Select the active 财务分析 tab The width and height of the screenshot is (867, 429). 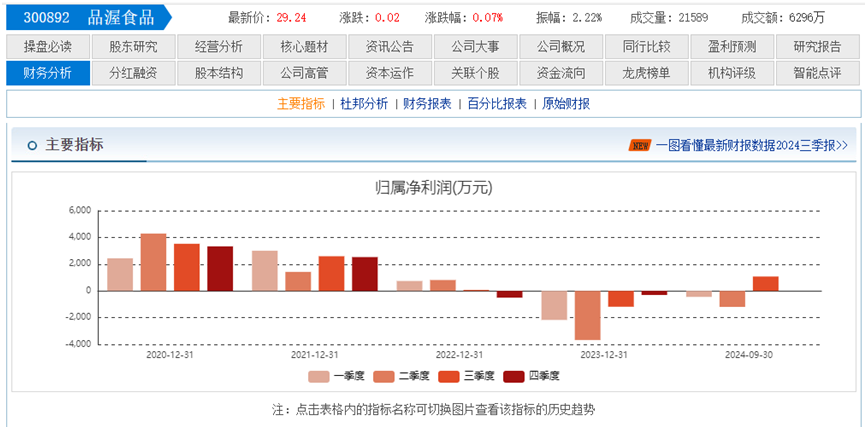click(x=48, y=73)
